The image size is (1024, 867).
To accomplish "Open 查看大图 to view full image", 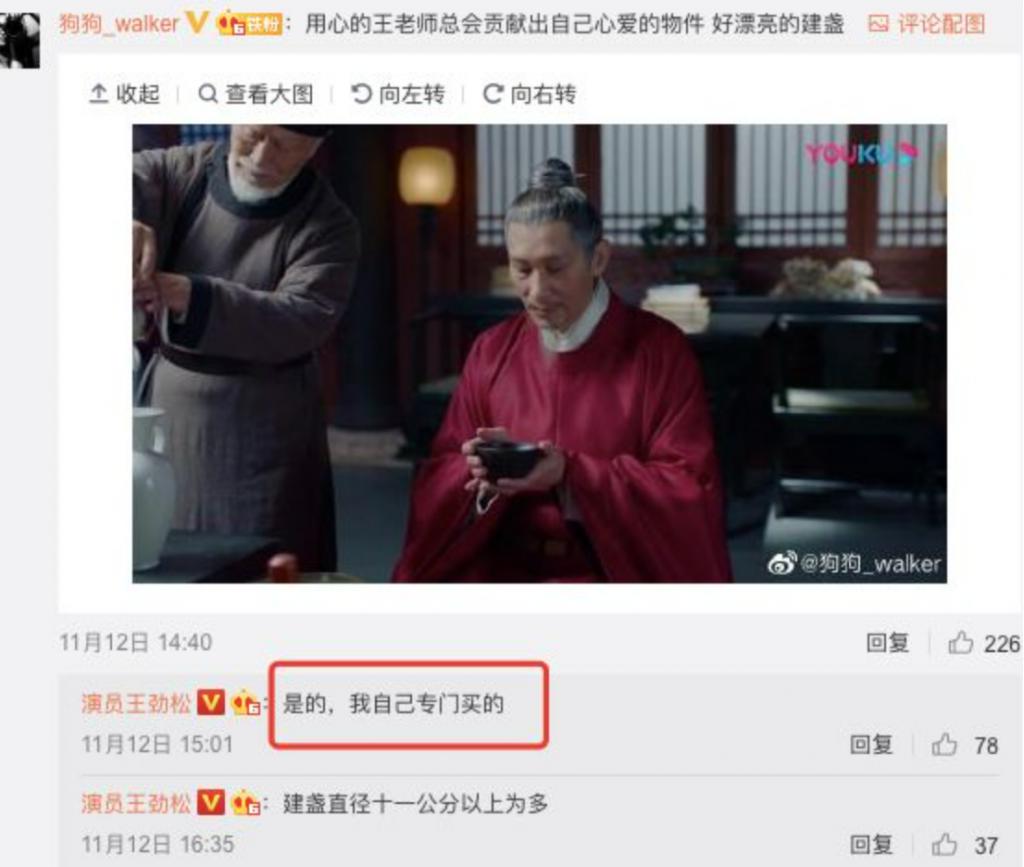I will click(255, 94).
